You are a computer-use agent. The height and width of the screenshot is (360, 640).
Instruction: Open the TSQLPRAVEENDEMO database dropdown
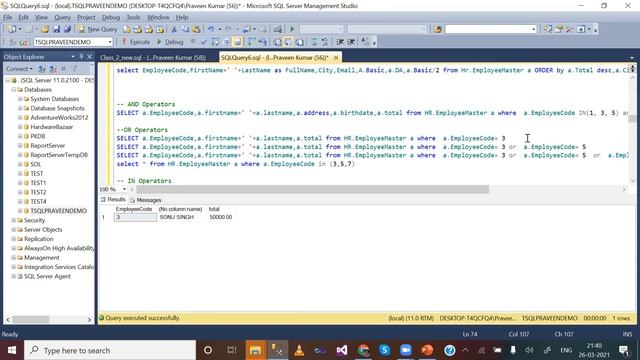click(x=110, y=42)
